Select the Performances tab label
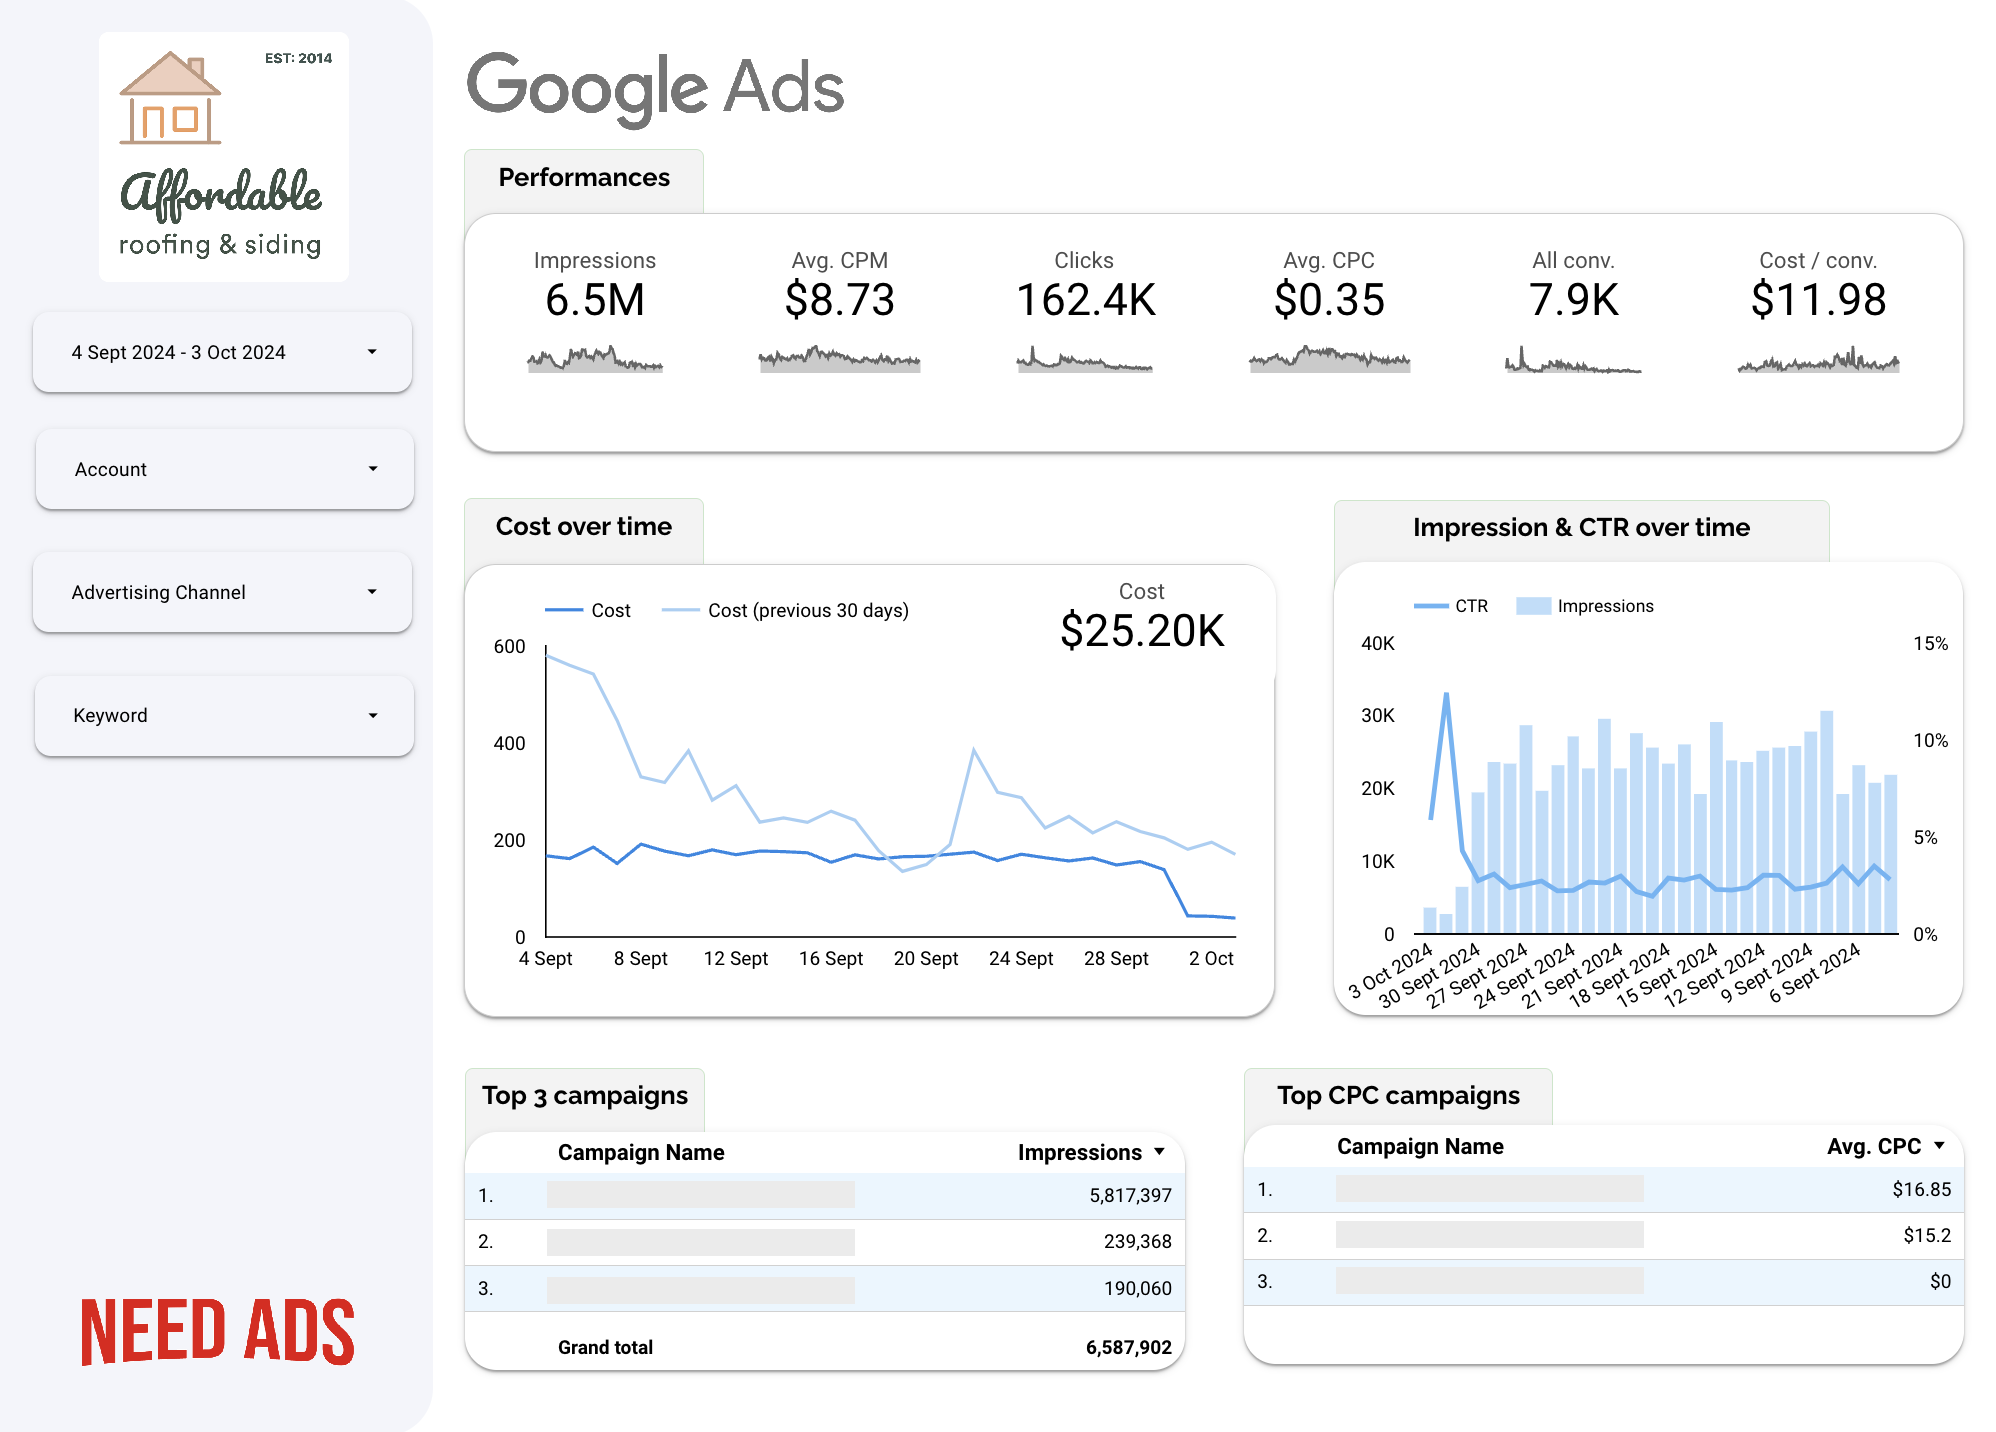Screen dimensions: 1996x1432 tap(584, 178)
